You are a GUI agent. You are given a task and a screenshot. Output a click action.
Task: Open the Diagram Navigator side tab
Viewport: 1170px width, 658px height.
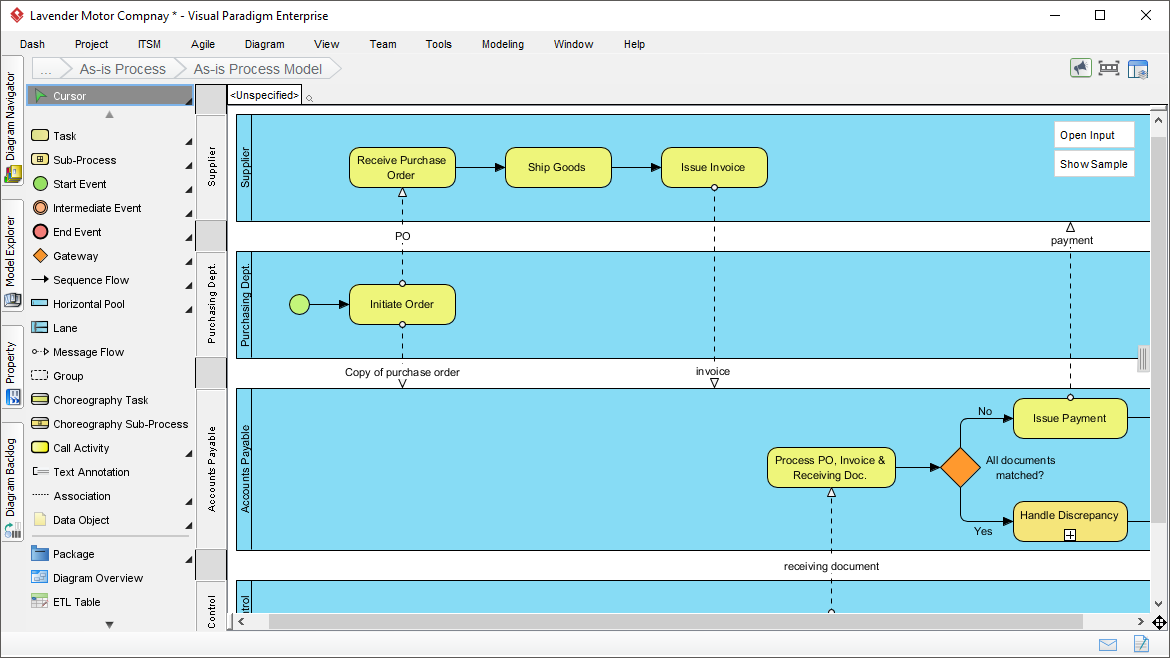12,119
